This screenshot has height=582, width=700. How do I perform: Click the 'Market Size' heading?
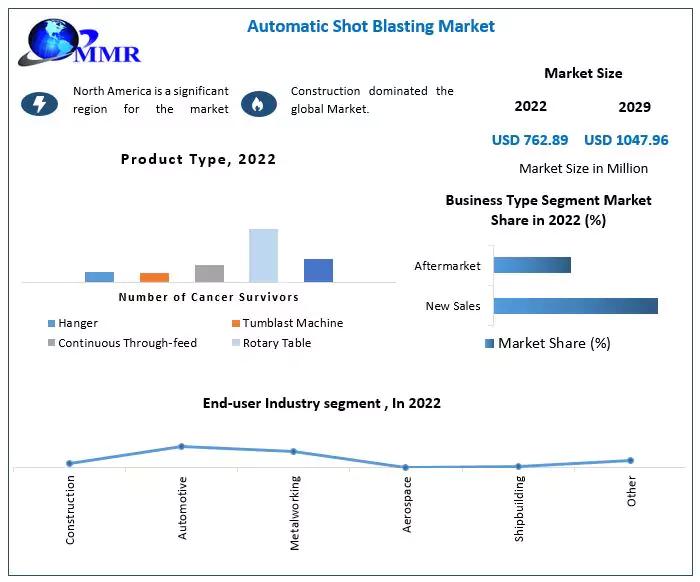[583, 73]
